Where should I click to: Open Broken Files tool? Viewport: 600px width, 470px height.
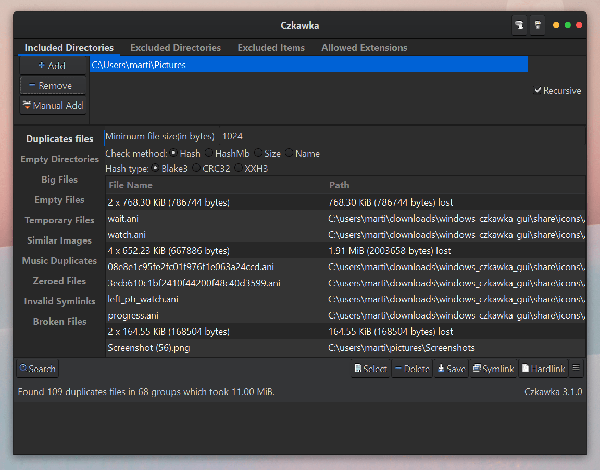point(60,321)
